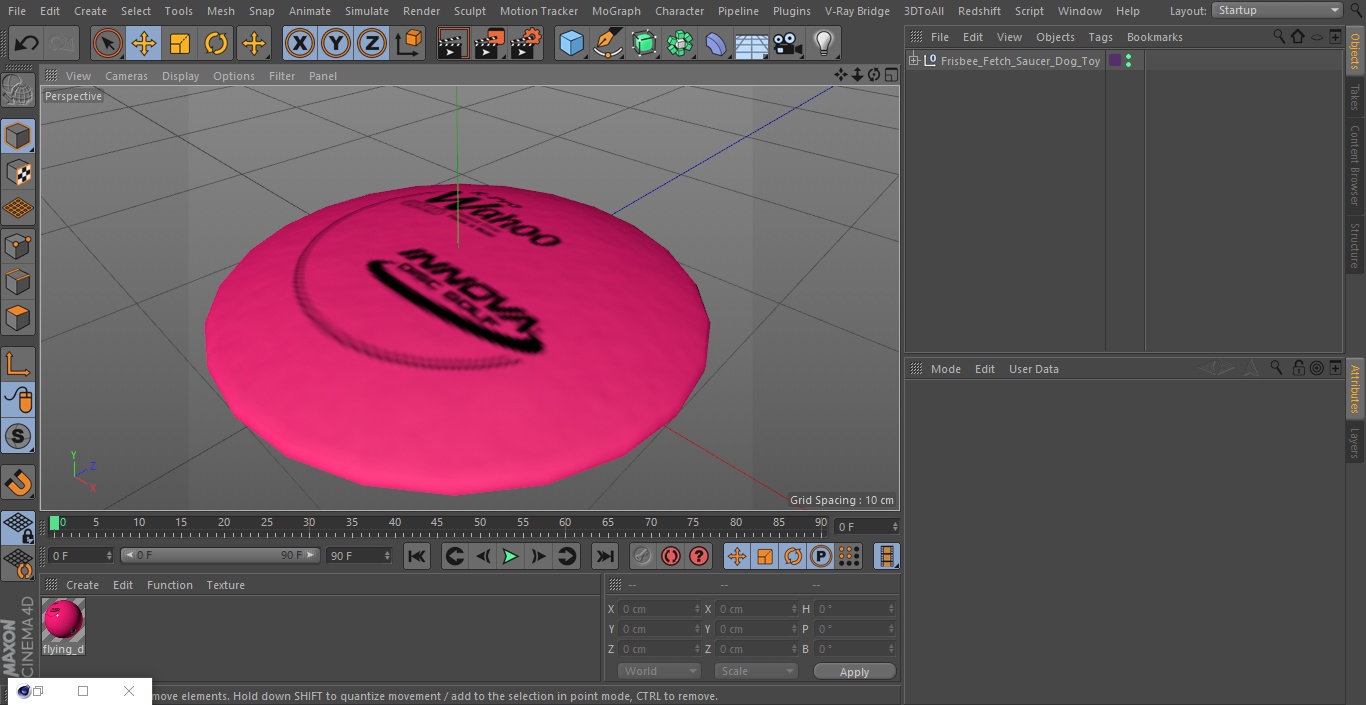Open viewport Cameras menu
The image size is (1366, 705).
point(126,76)
